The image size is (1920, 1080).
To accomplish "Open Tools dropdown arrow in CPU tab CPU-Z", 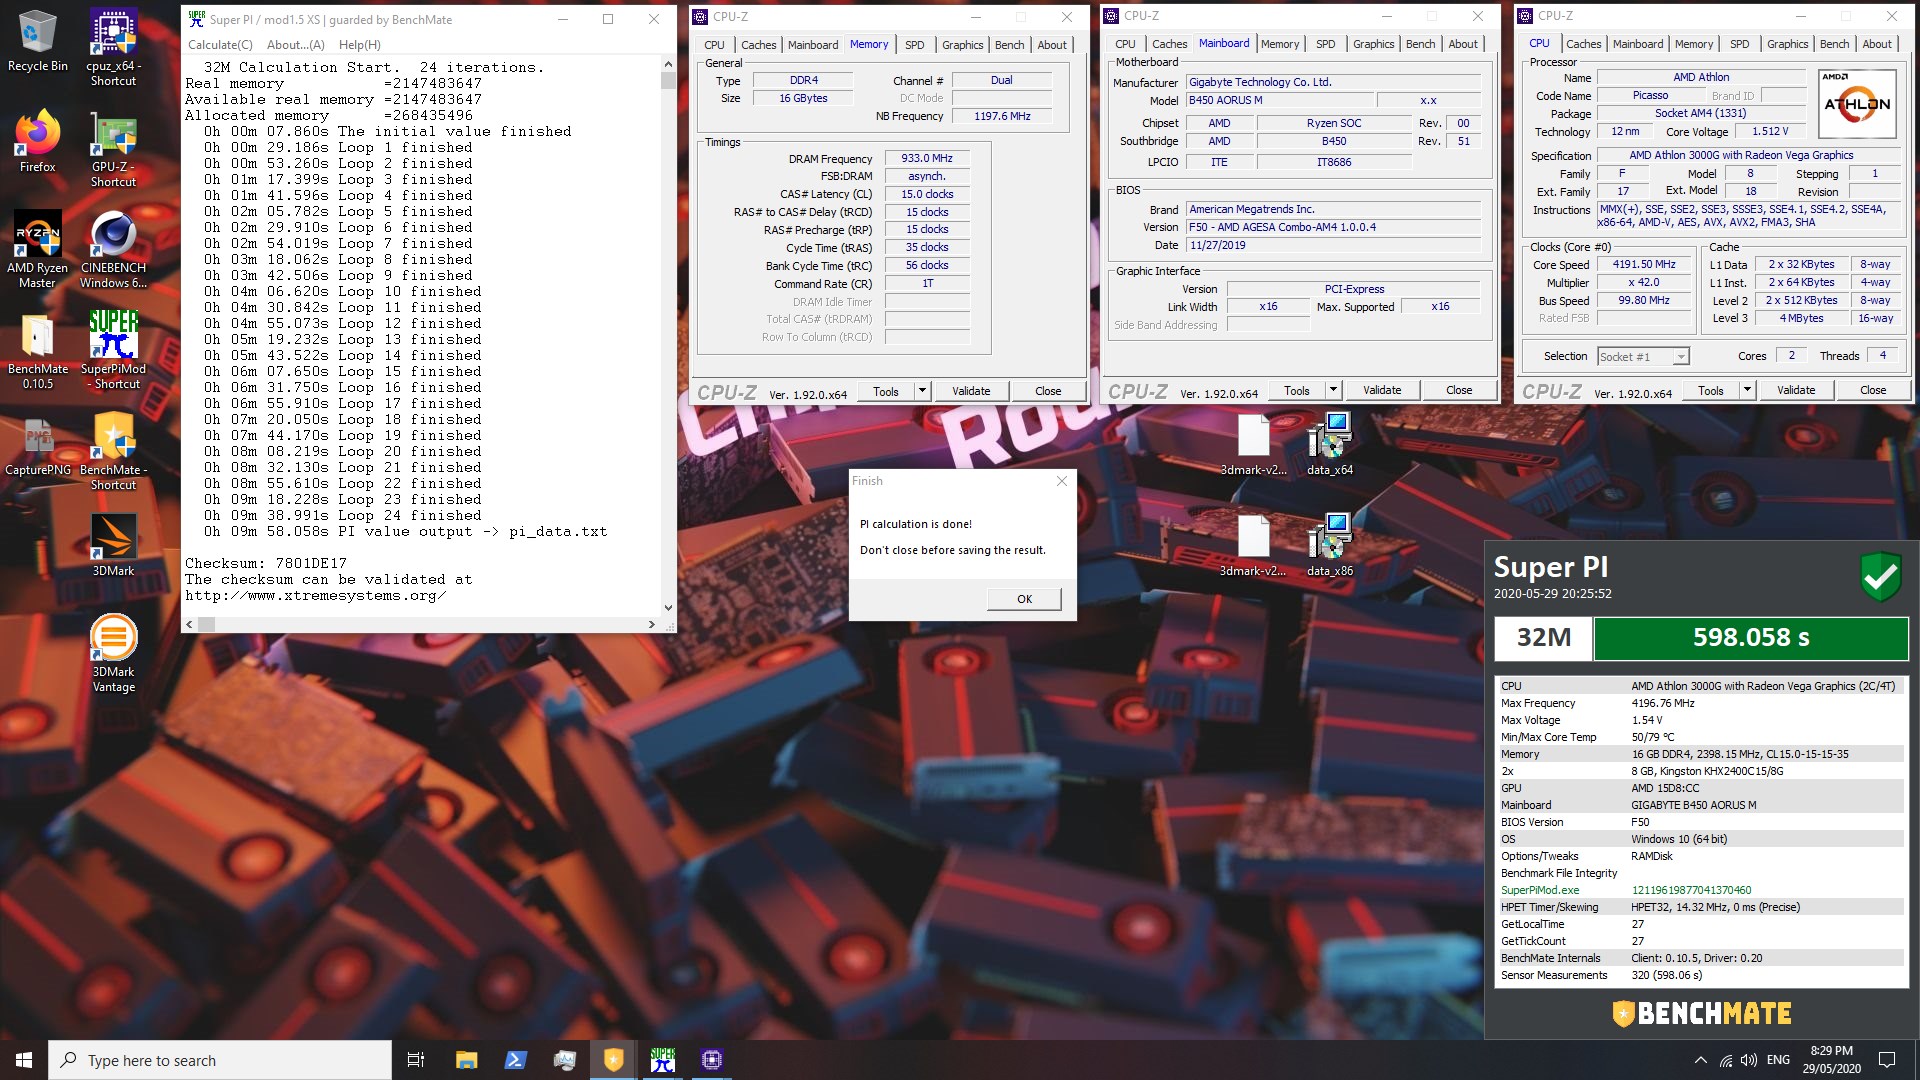I will pyautogui.click(x=1747, y=390).
